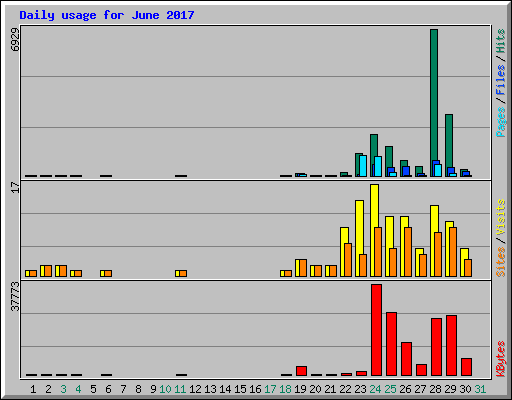This screenshot has width=512, height=400.
Task: Click the red KBytes bar for day 25
Action: click(391, 344)
